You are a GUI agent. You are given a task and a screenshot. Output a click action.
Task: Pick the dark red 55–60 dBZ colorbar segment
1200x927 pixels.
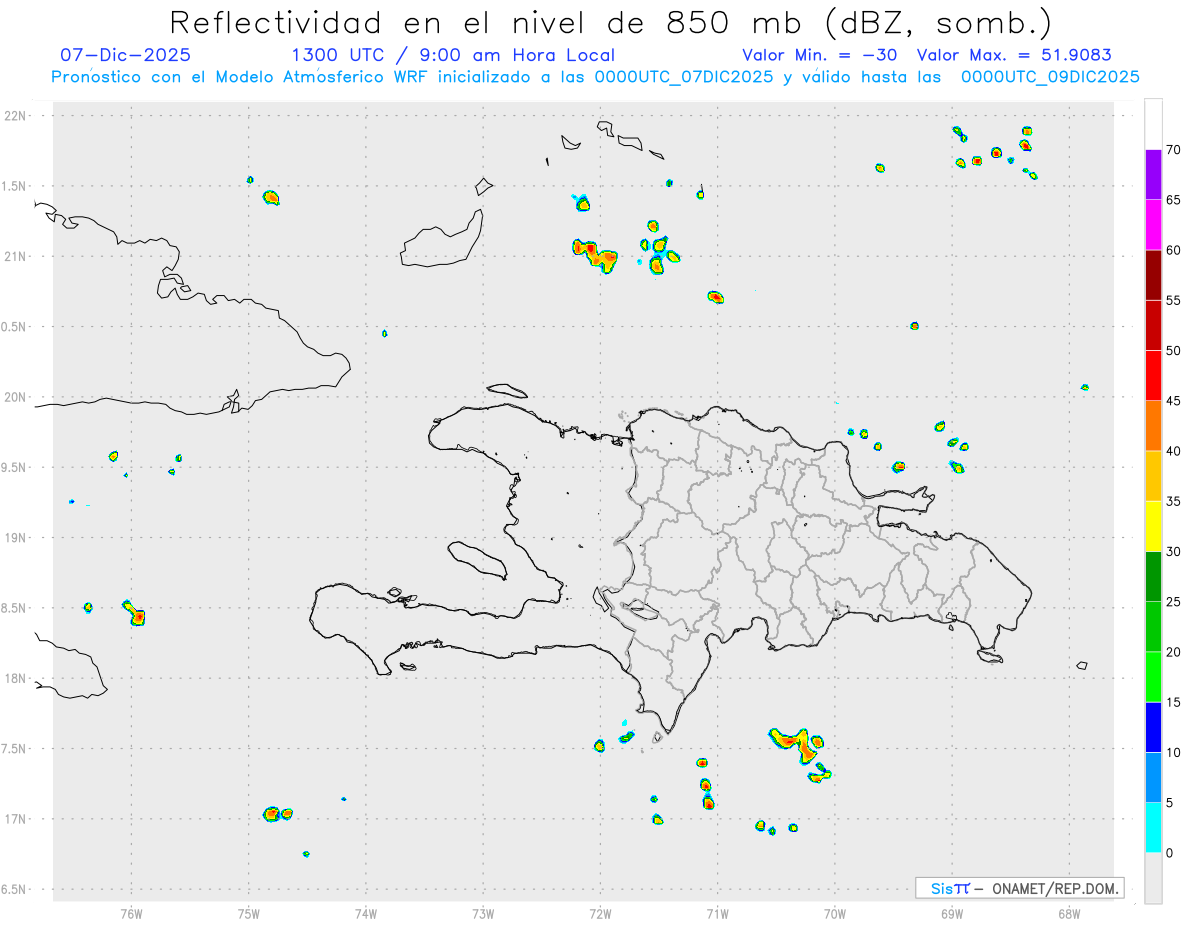[1153, 275]
